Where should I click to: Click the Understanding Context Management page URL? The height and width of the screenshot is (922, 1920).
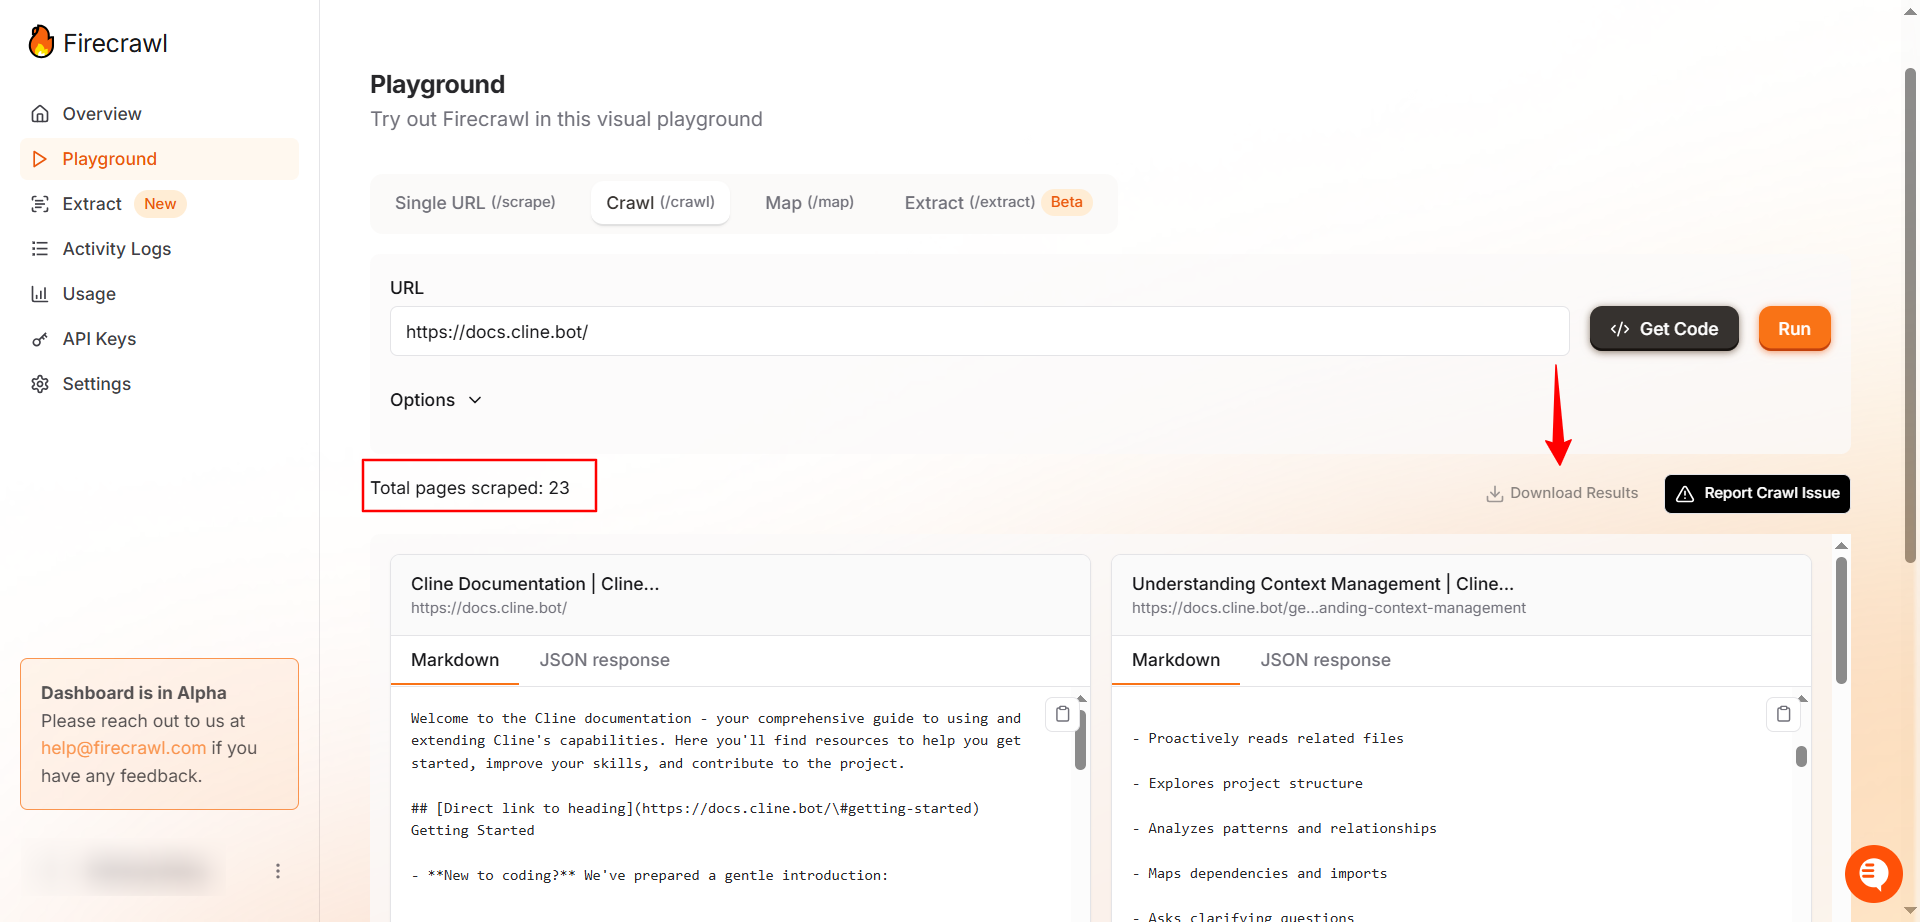(x=1328, y=608)
